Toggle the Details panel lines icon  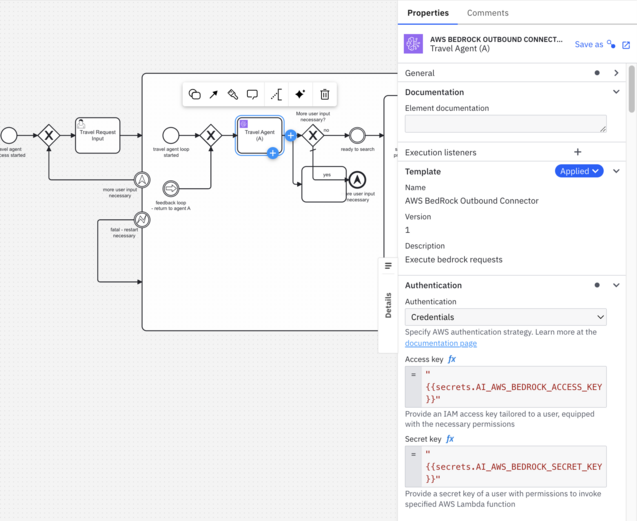click(388, 266)
